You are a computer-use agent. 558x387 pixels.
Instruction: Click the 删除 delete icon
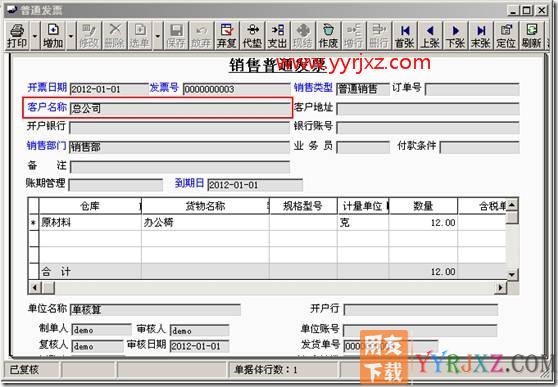point(114,36)
